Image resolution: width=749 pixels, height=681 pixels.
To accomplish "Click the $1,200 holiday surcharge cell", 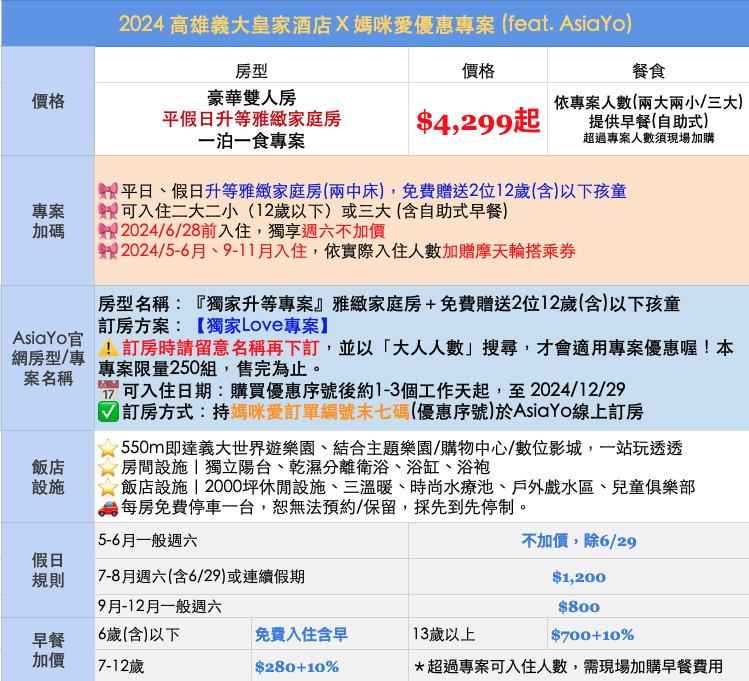I will click(x=578, y=577).
